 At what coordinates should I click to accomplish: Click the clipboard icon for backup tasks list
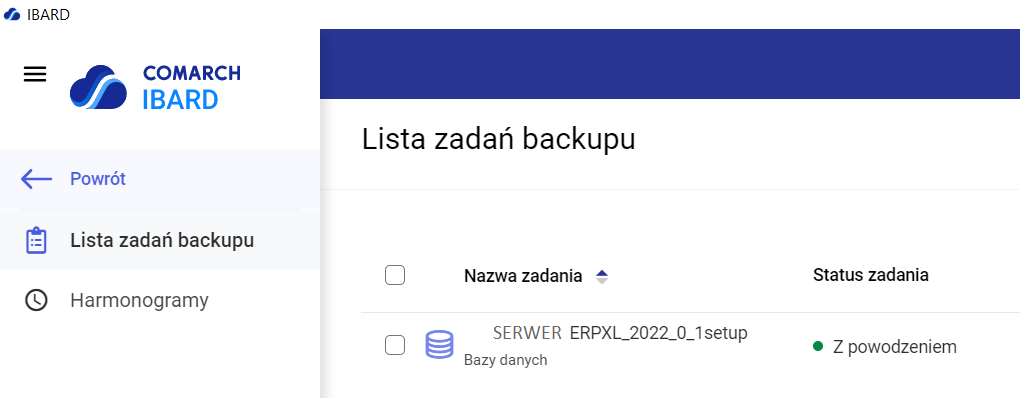(36, 241)
